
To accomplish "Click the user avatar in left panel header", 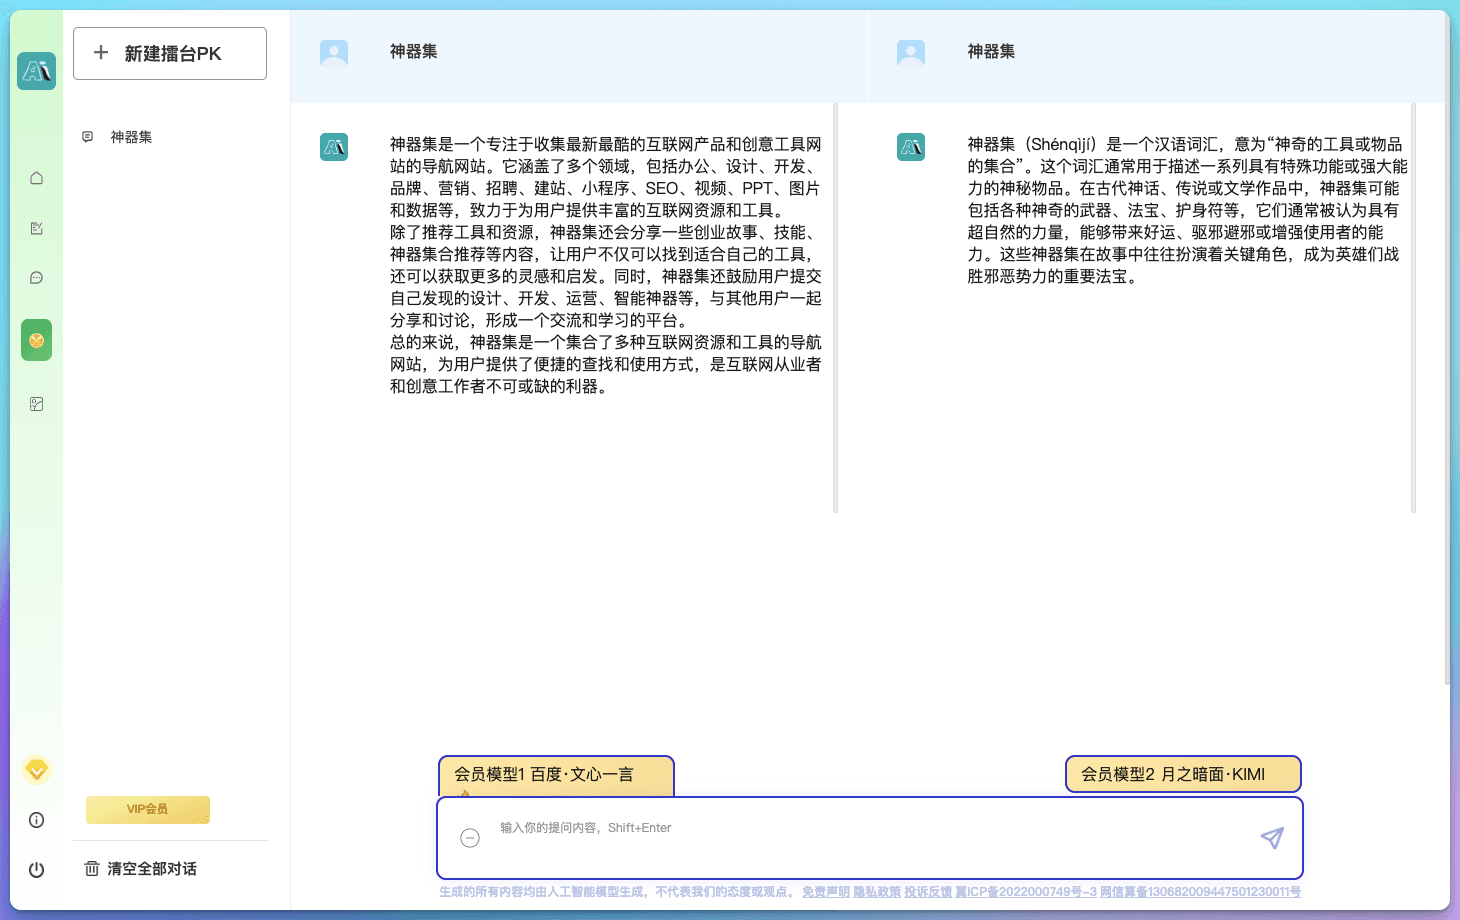I will pyautogui.click(x=334, y=53).
